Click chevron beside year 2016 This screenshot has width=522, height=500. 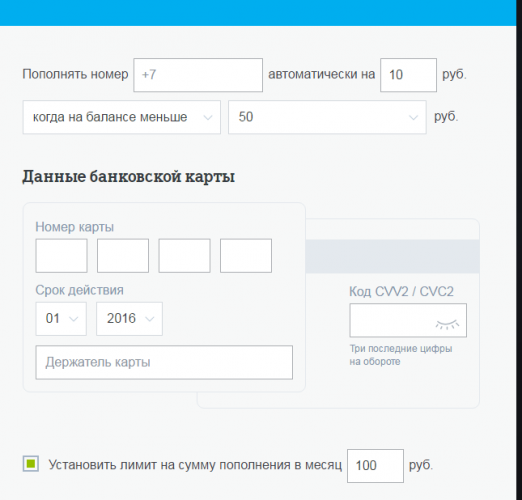click(150, 319)
